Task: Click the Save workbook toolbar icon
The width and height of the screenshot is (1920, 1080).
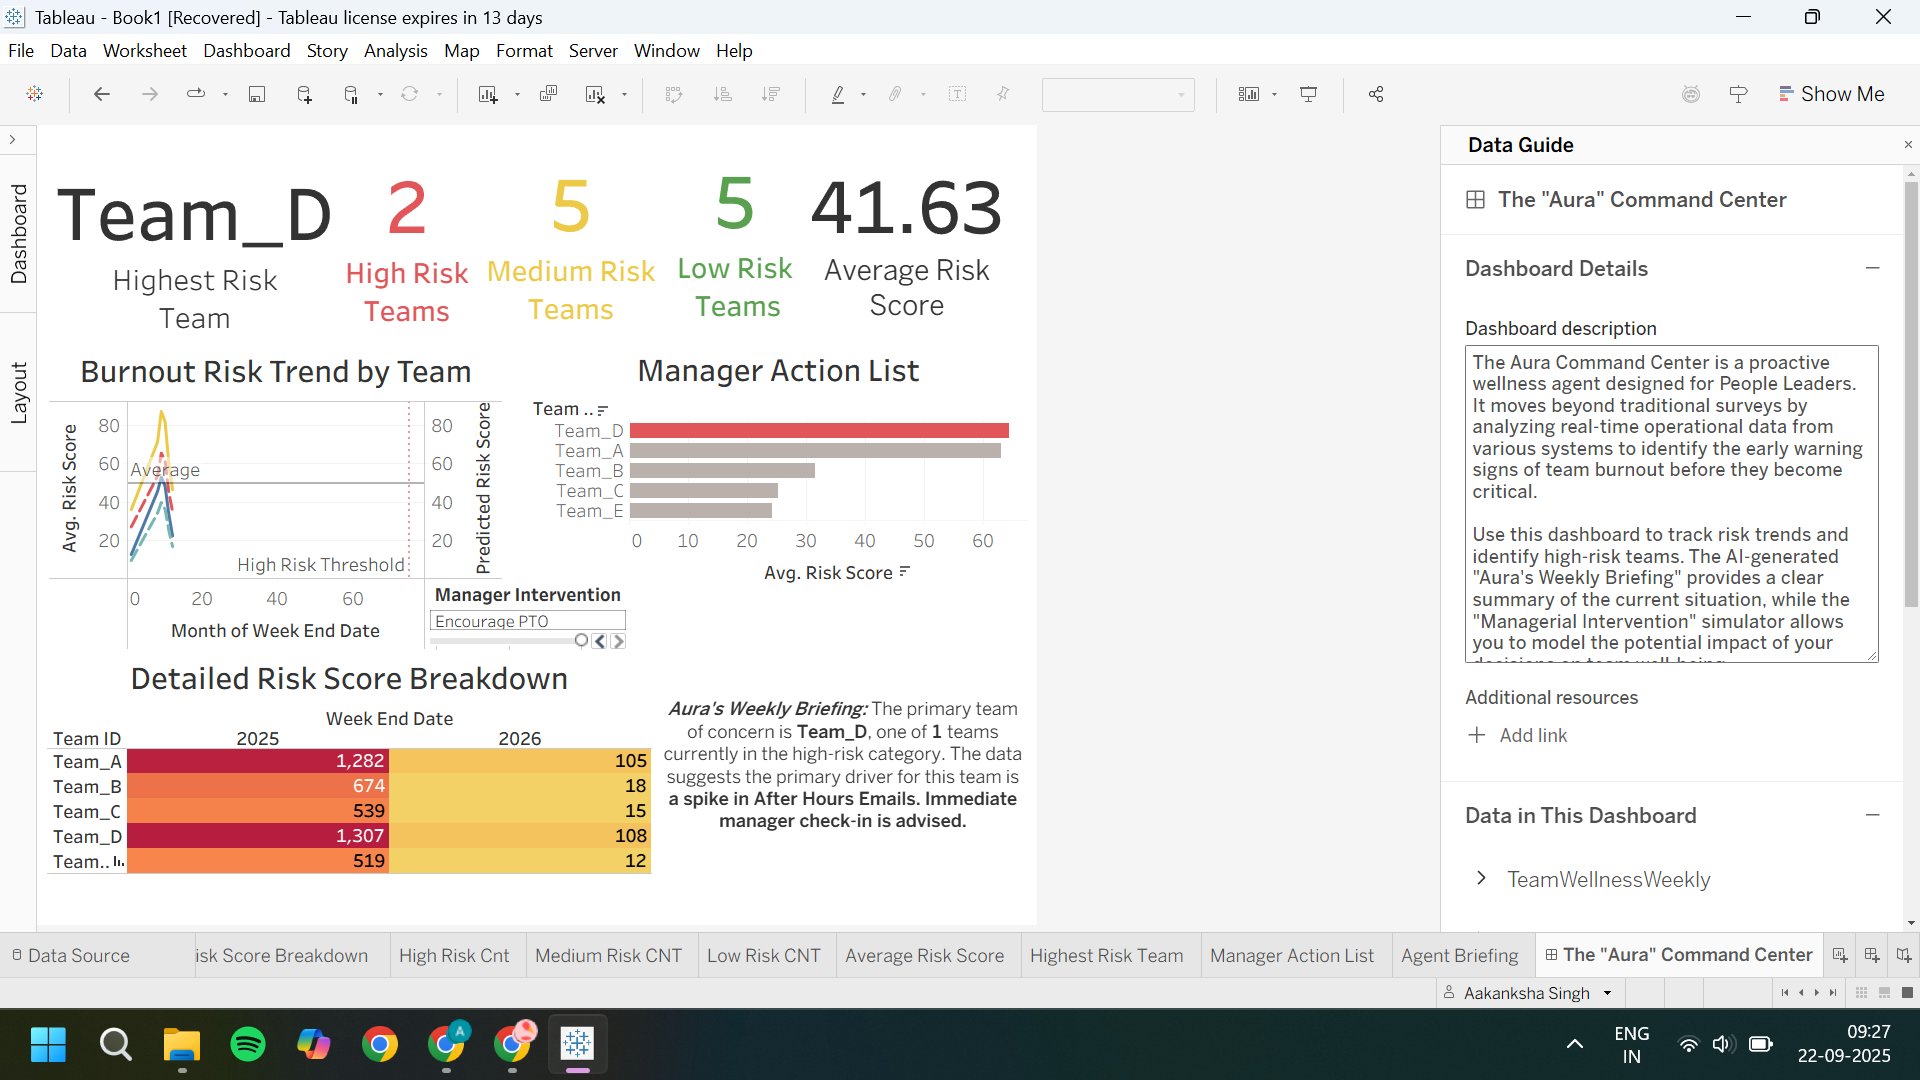Action: tap(257, 94)
